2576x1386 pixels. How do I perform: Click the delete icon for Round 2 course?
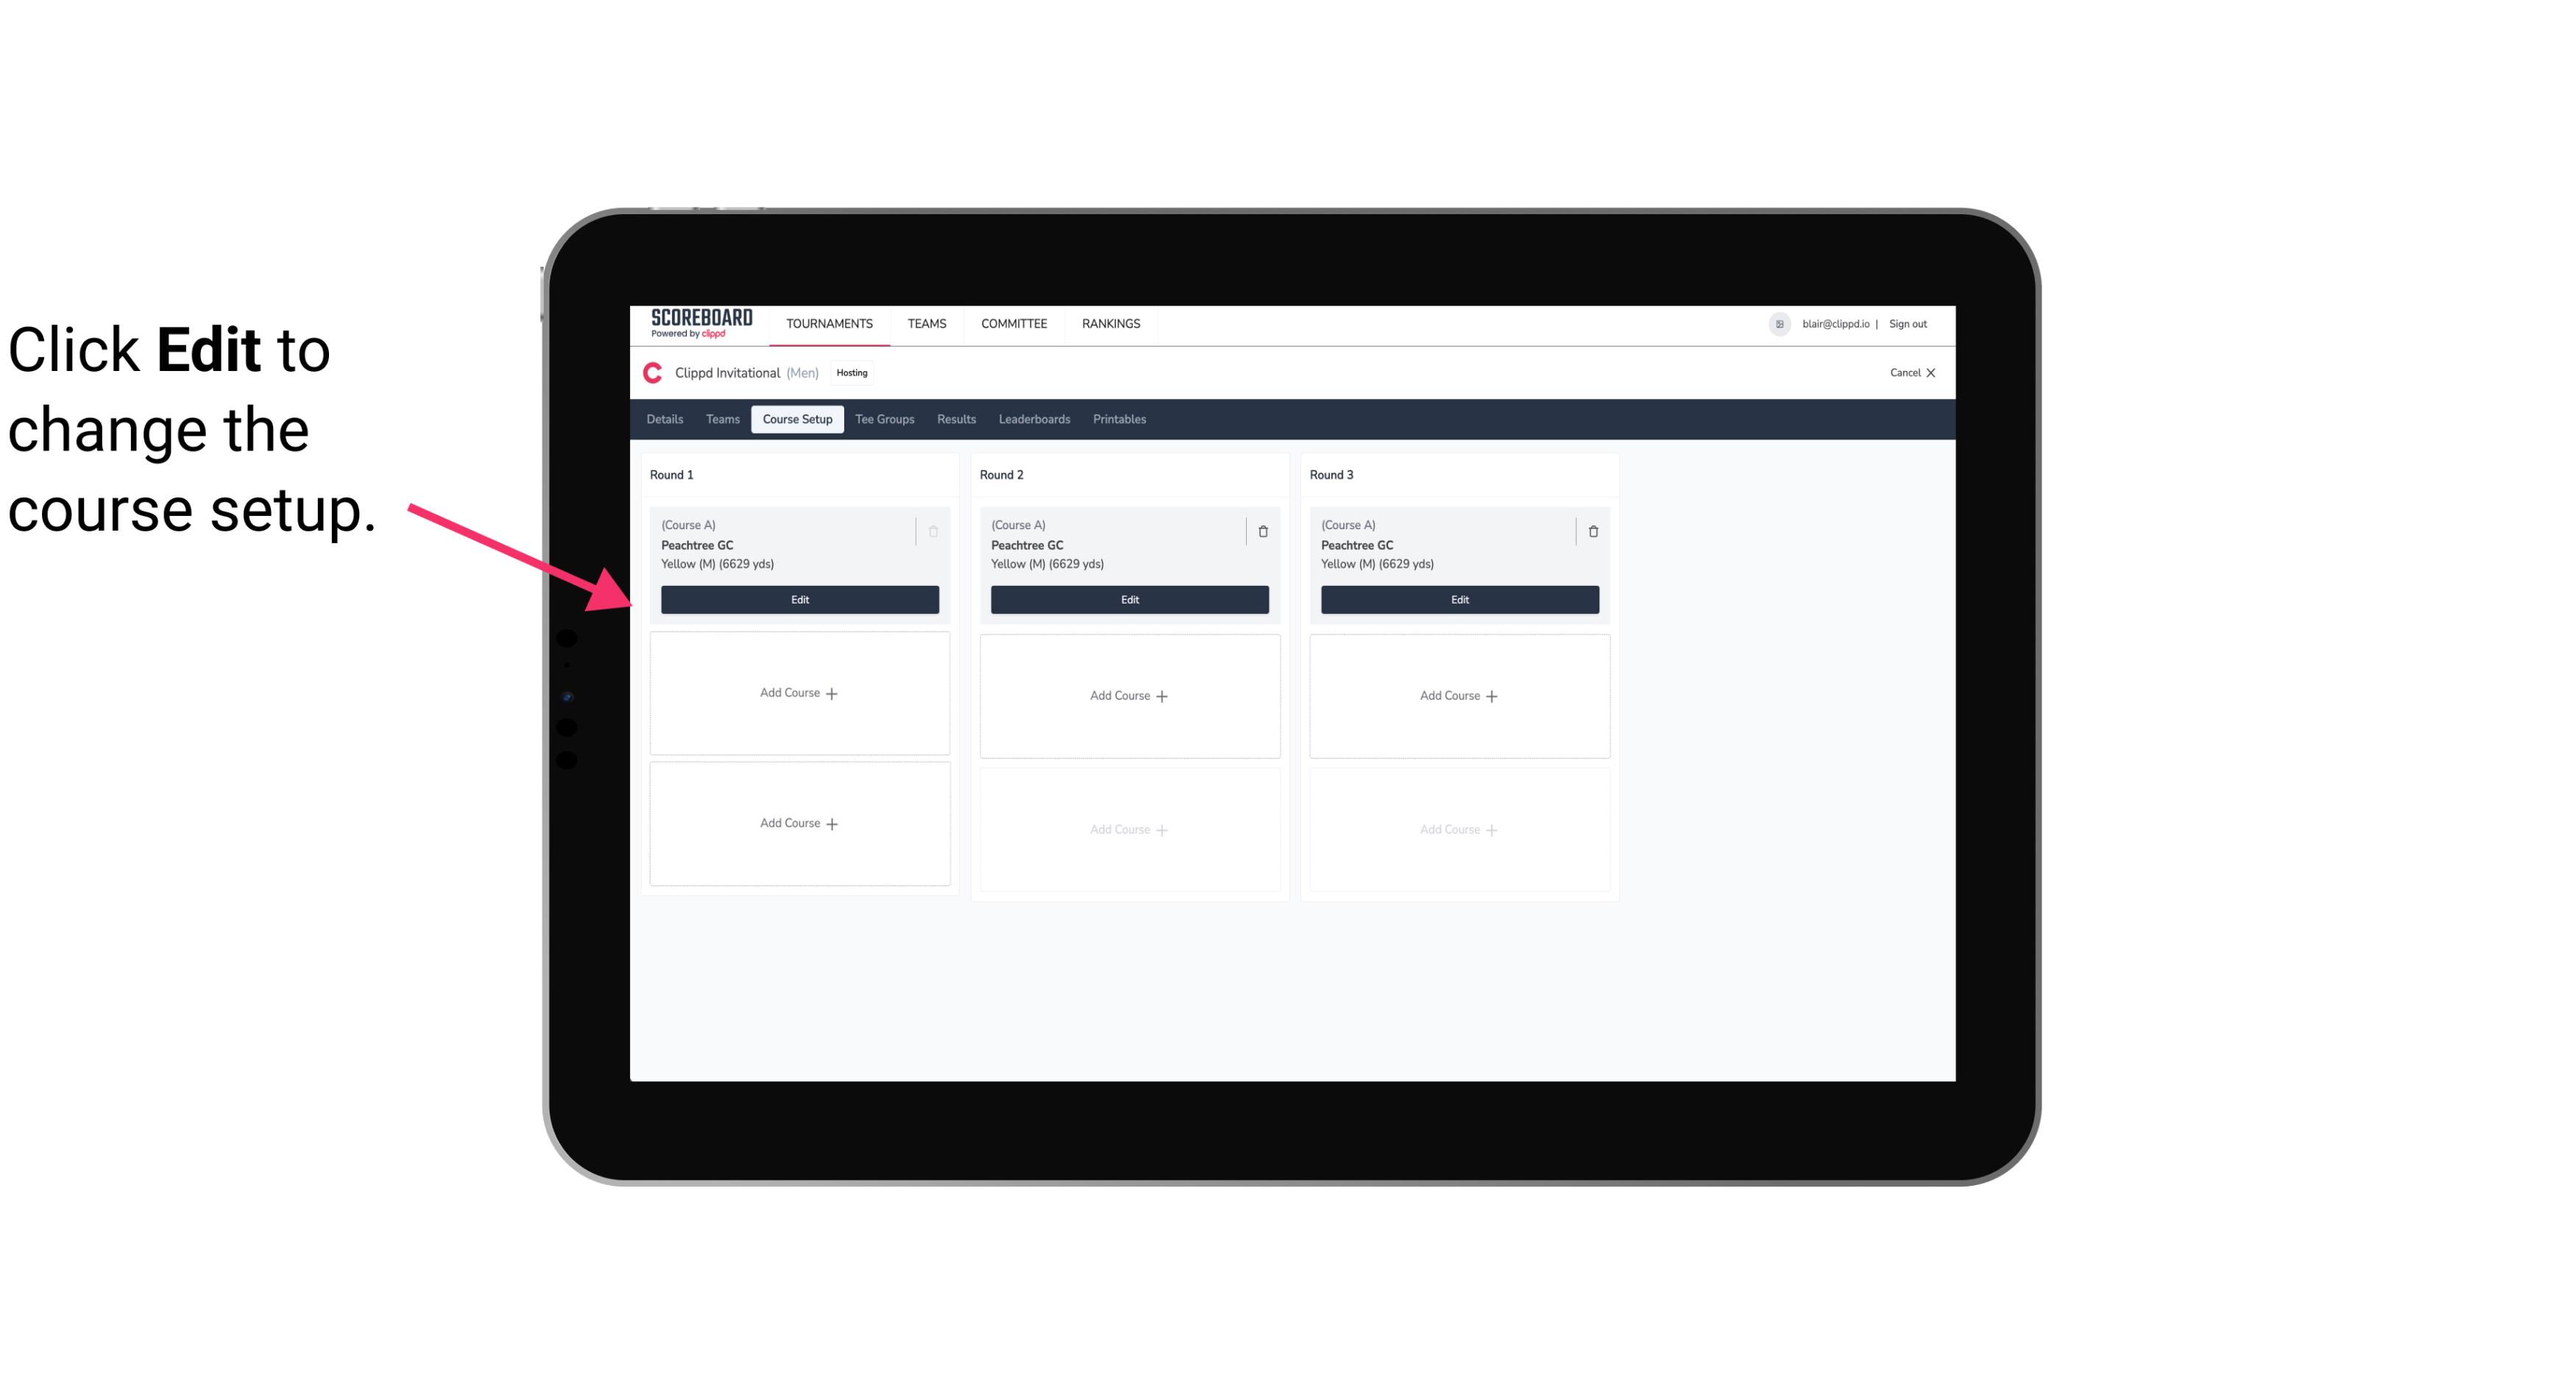click(x=1262, y=531)
